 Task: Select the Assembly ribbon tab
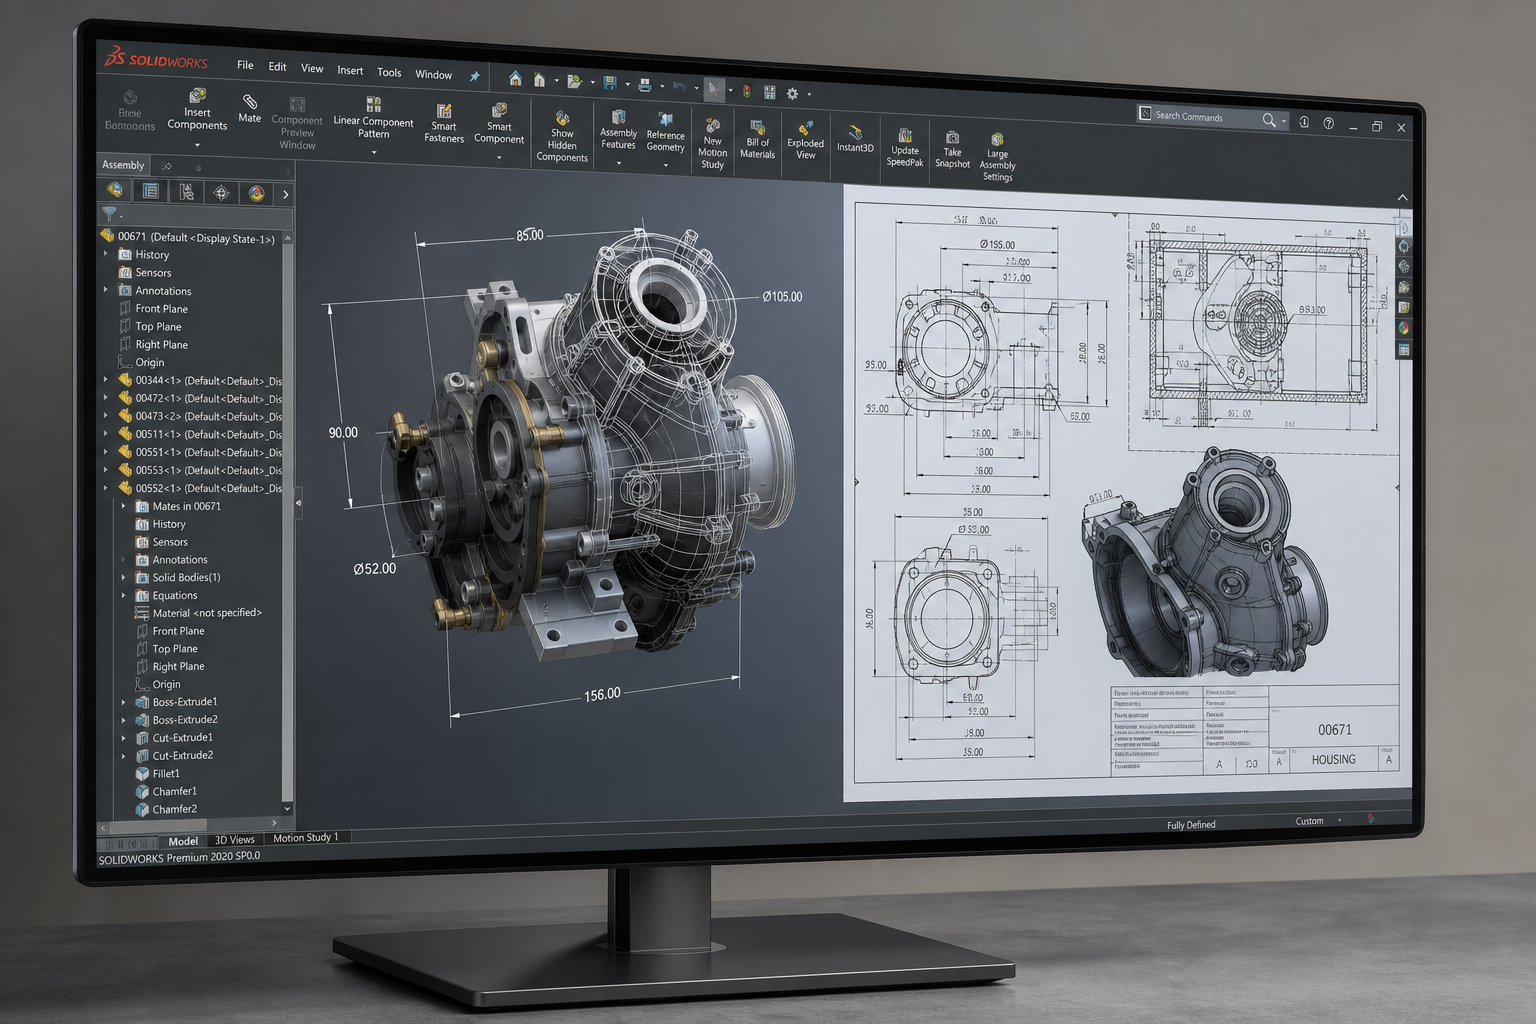tap(123, 165)
